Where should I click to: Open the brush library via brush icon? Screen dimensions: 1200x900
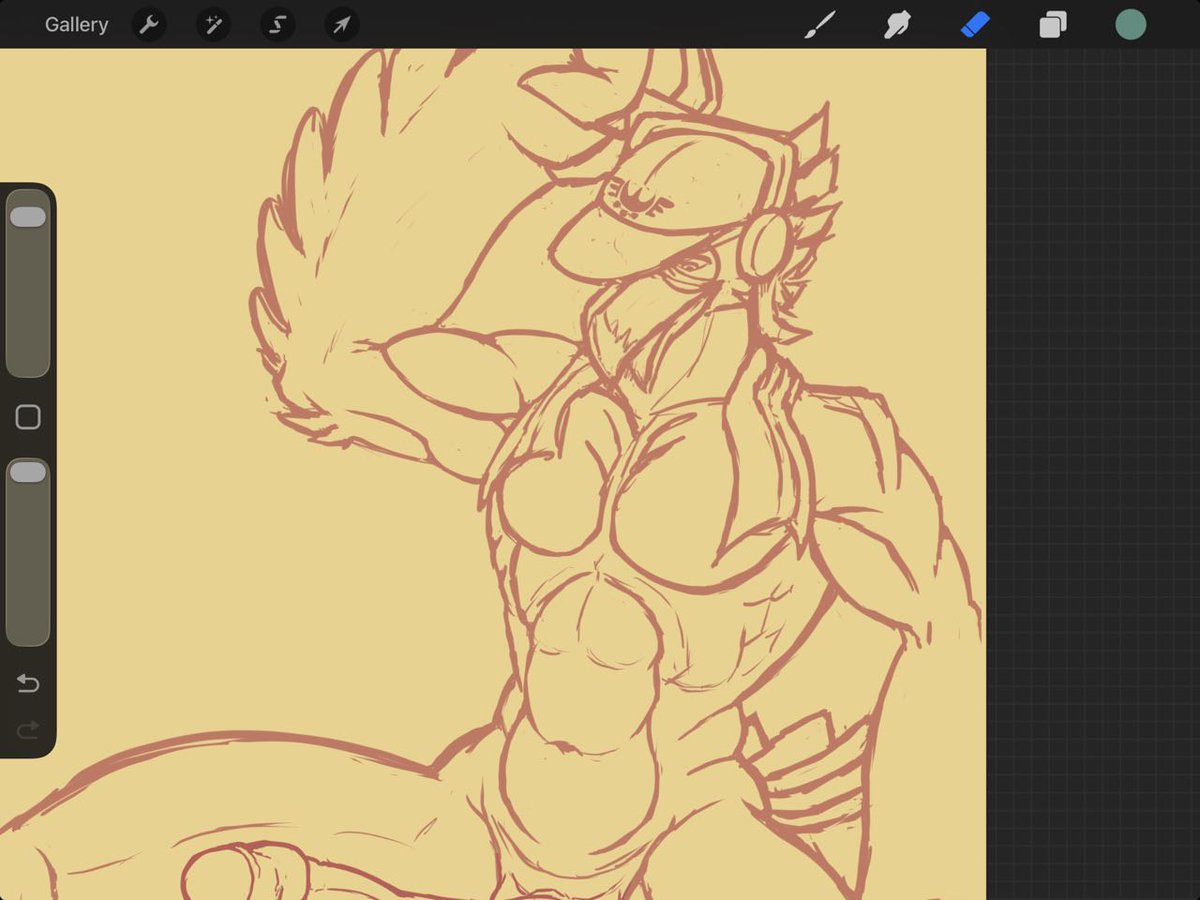[x=820, y=24]
